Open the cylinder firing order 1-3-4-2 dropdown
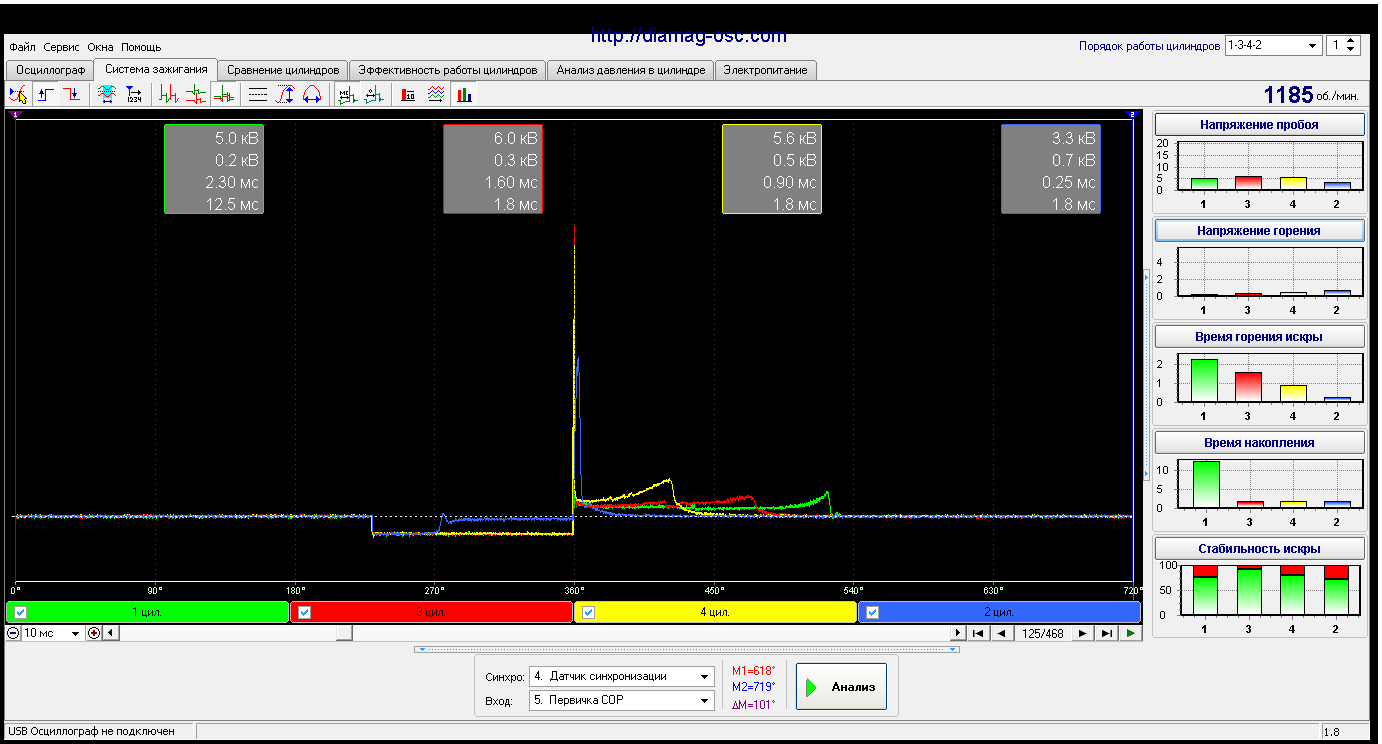Screen dimensions: 1382x744 pyautogui.click(x=1273, y=46)
